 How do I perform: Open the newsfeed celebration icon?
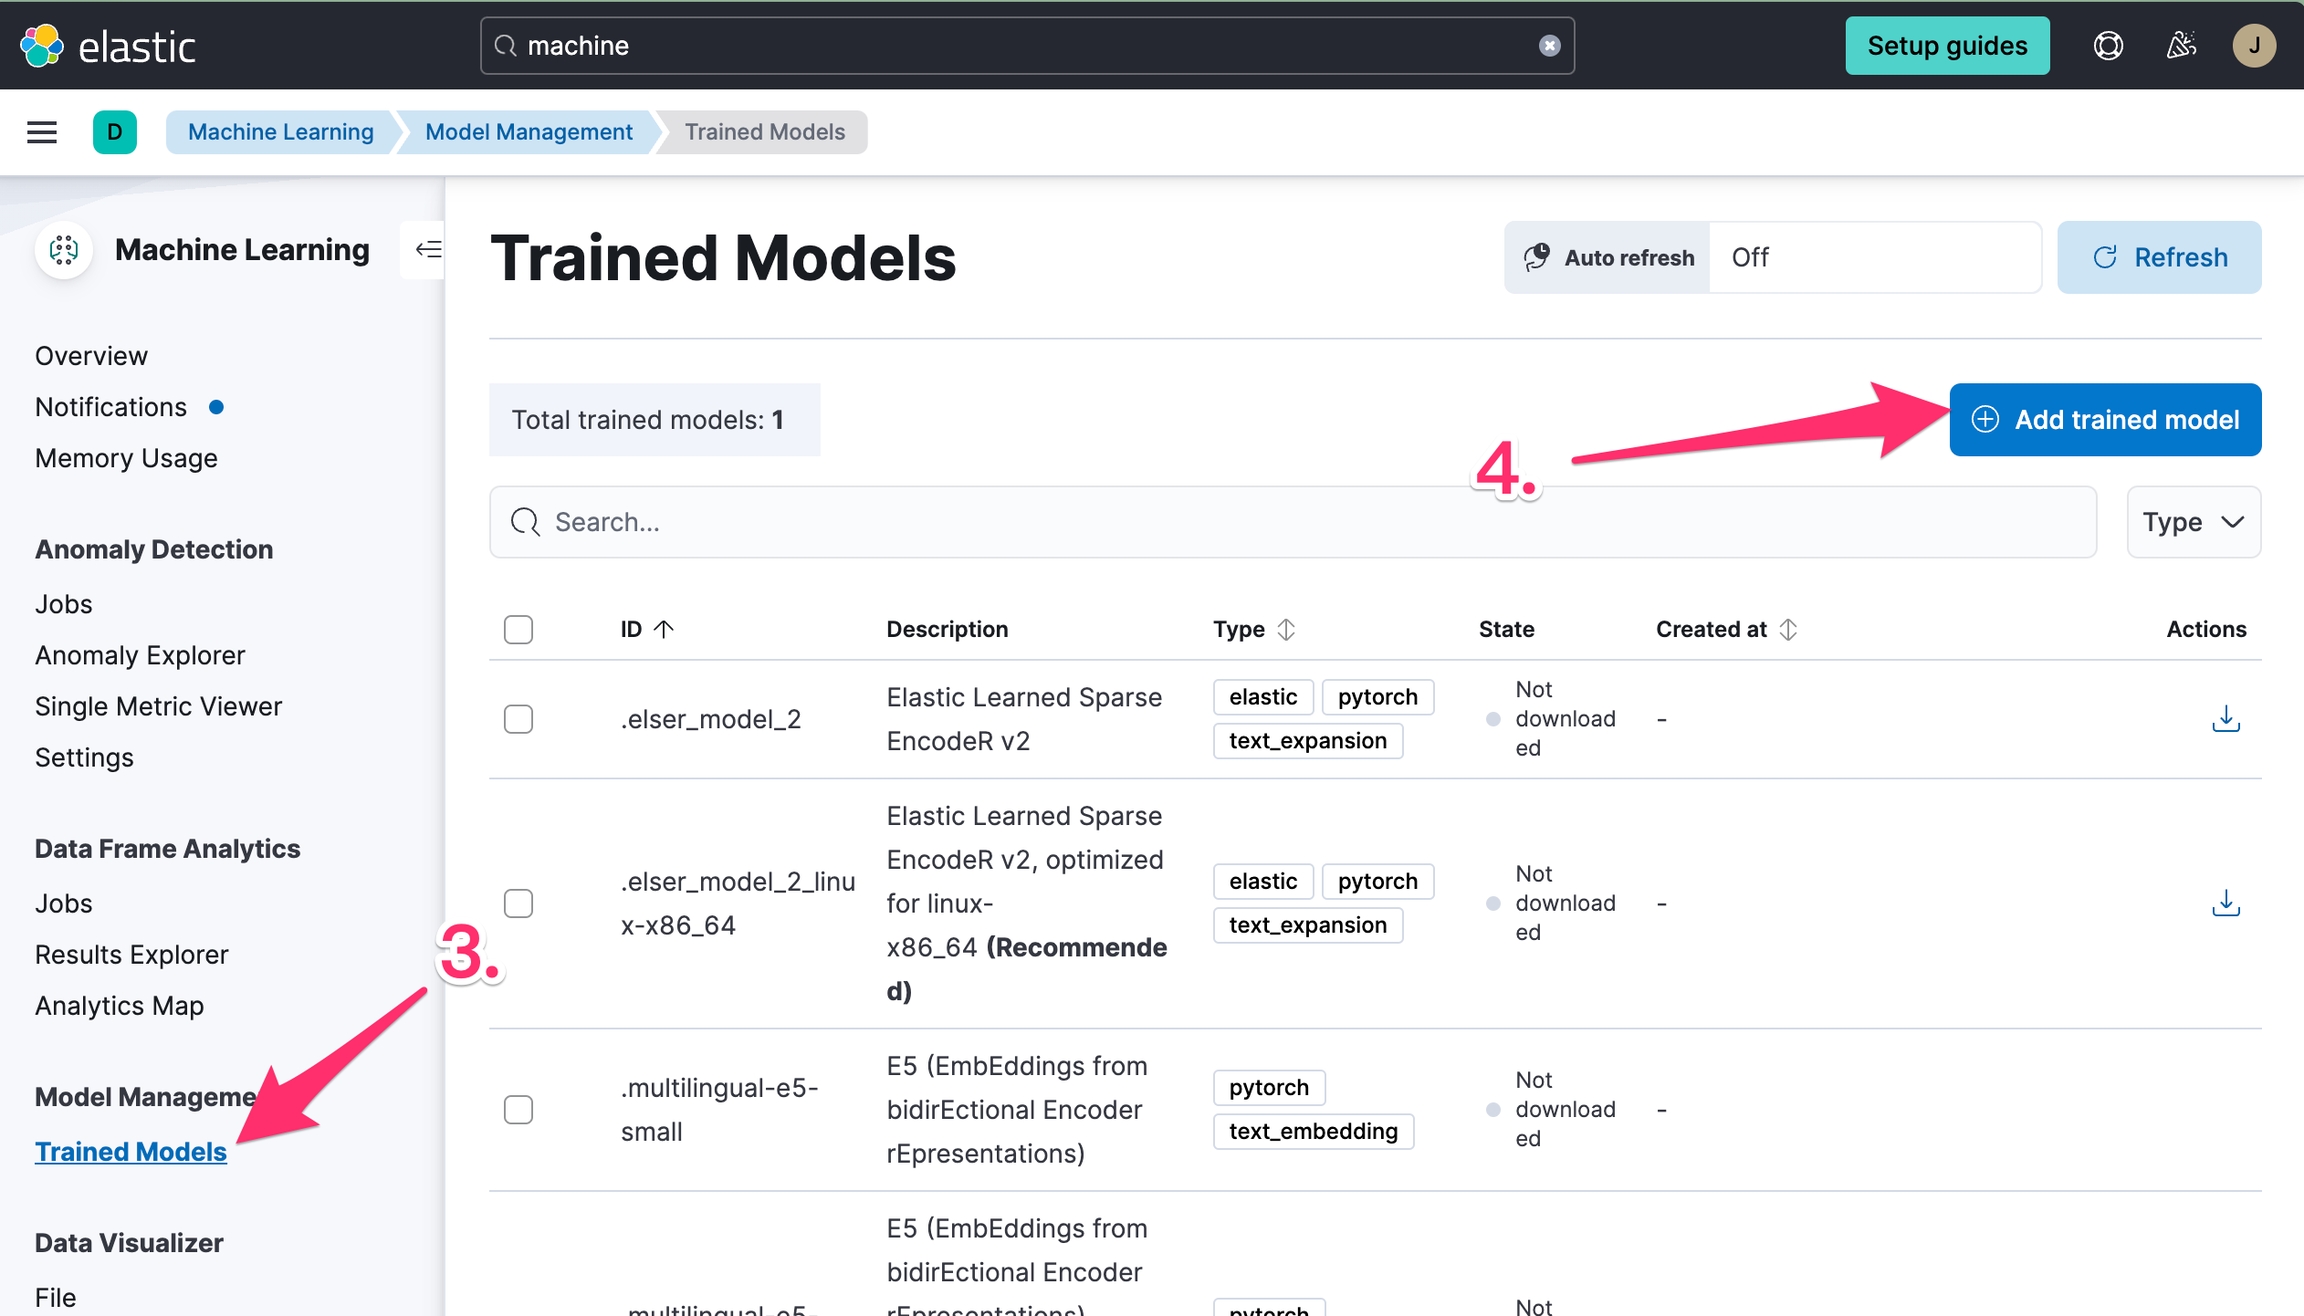2181,46
